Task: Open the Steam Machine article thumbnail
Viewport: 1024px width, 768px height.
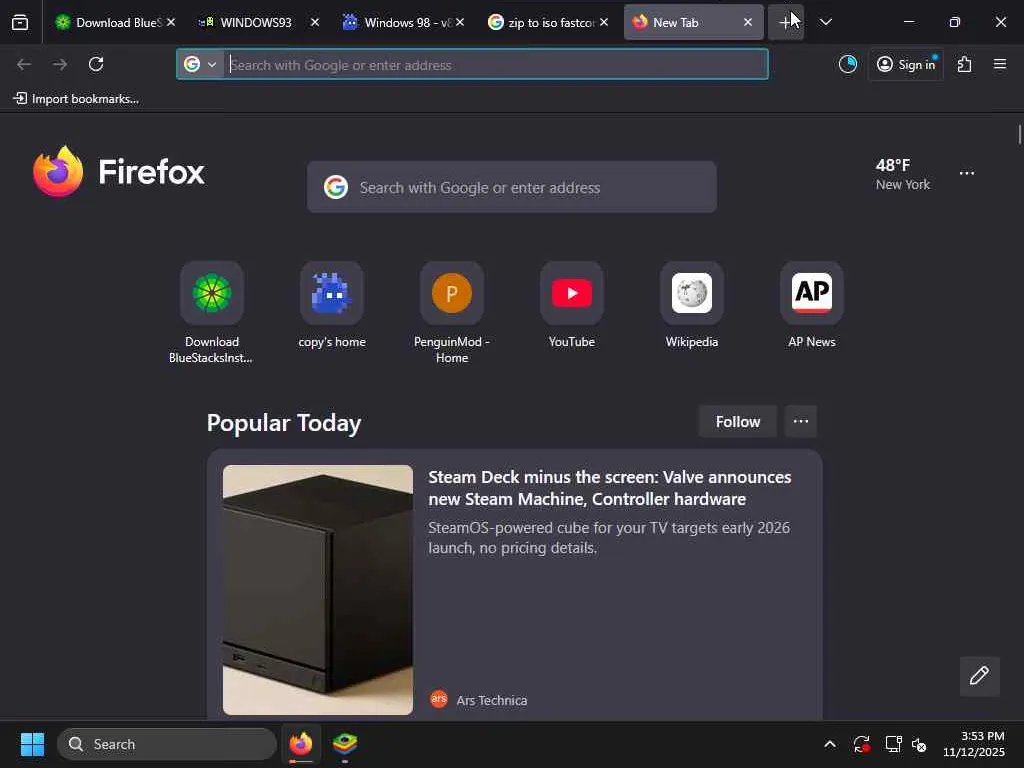Action: (318, 590)
